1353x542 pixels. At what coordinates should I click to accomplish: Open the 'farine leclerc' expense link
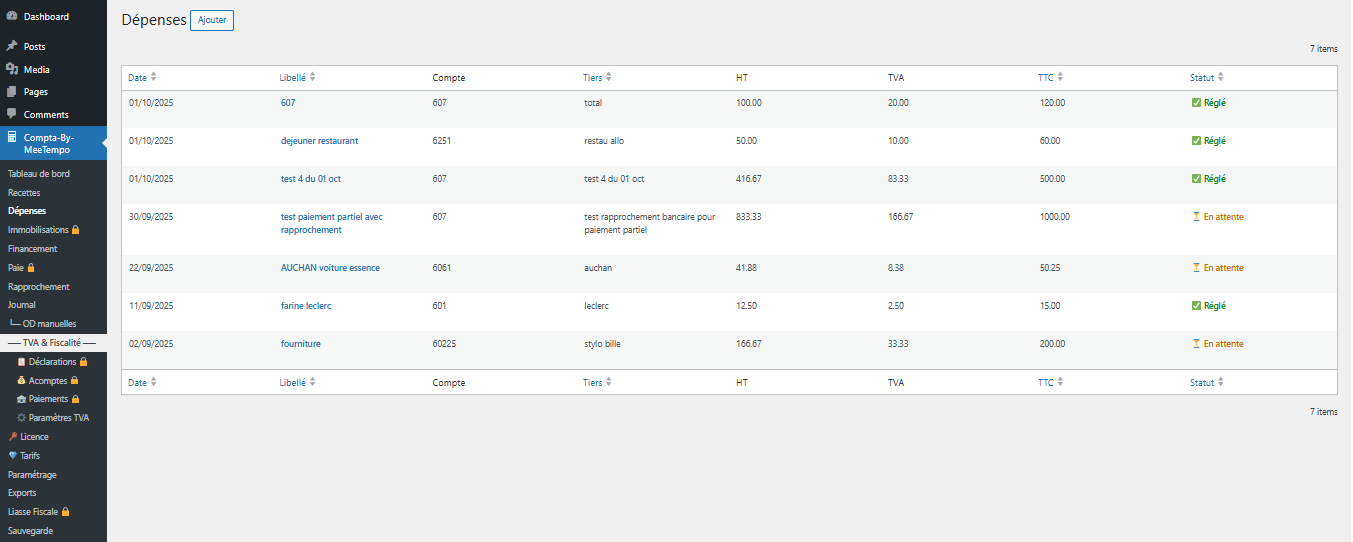coord(306,306)
